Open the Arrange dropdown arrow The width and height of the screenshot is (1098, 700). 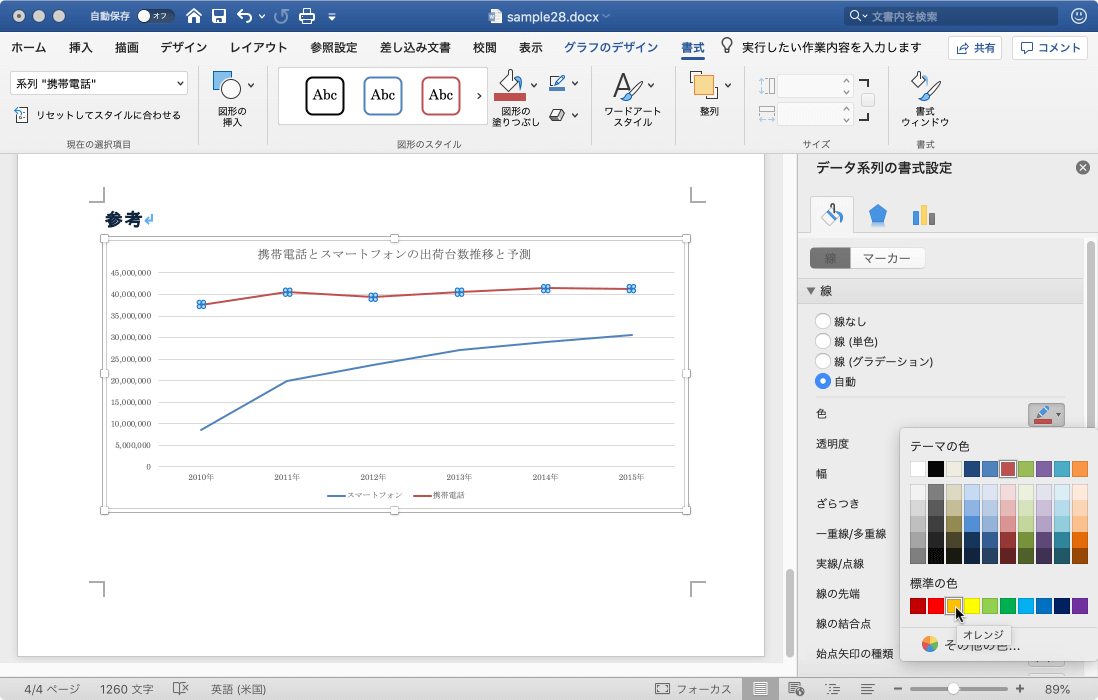[x=728, y=85]
